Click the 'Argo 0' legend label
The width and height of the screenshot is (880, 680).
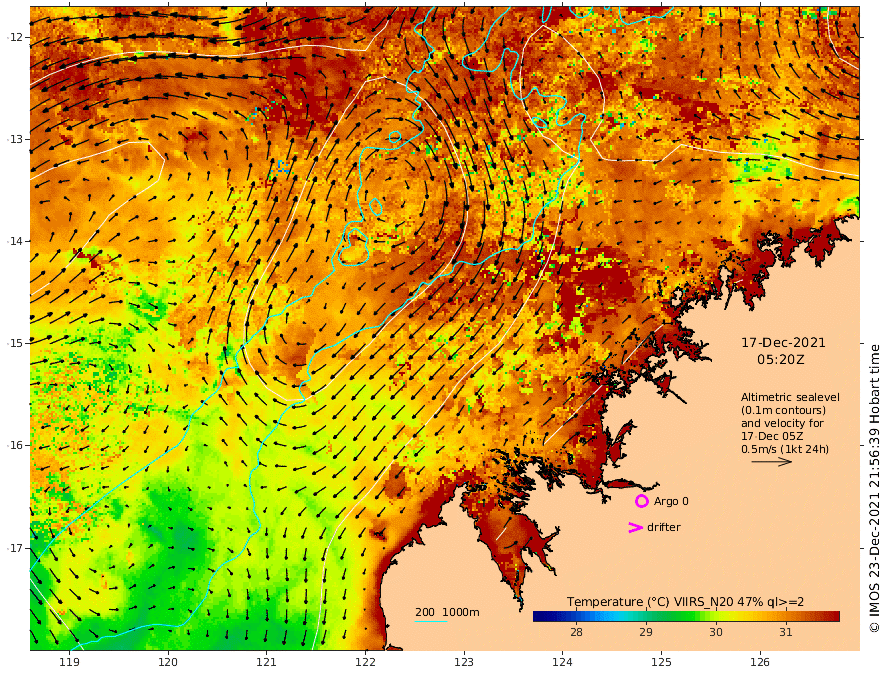click(x=671, y=501)
